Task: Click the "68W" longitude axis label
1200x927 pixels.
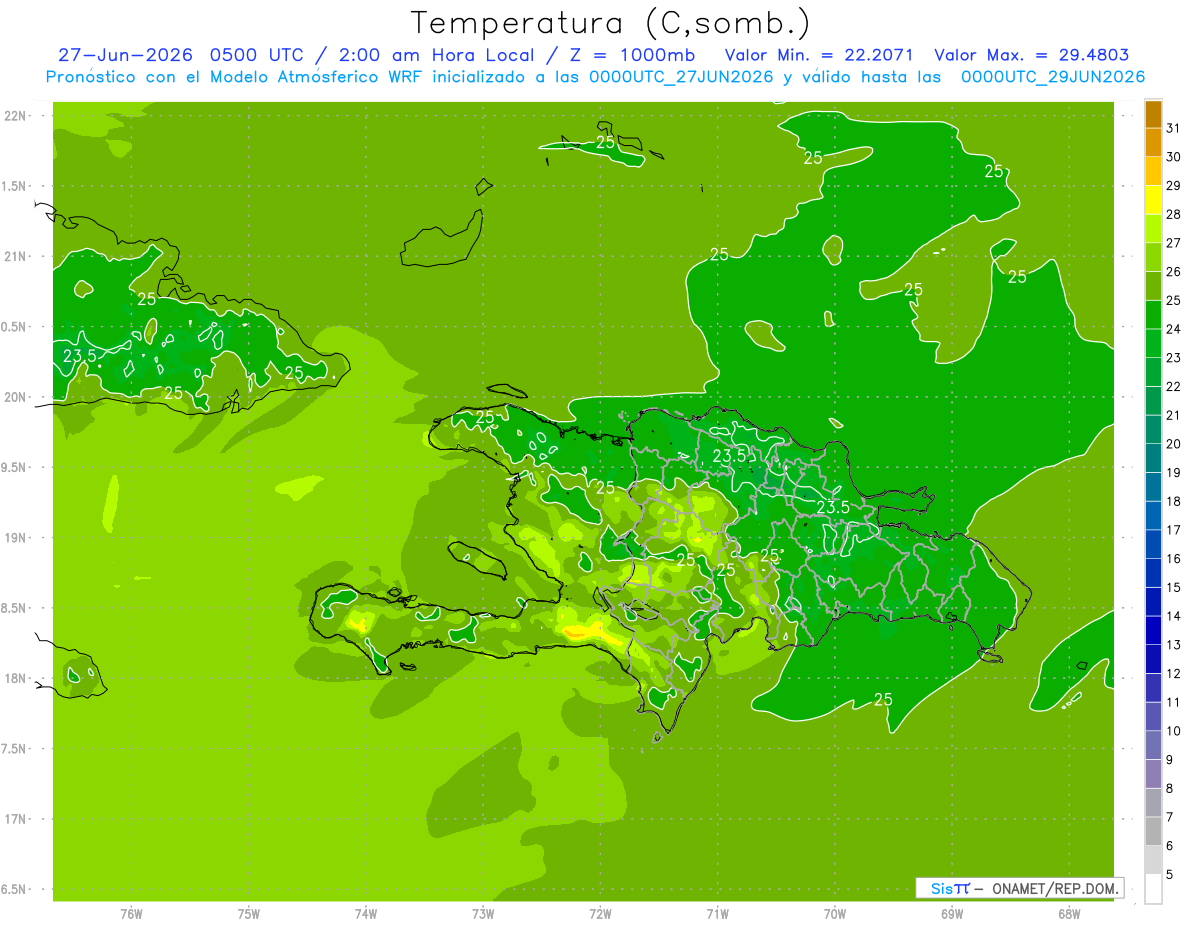Action: tap(1069, 913)
